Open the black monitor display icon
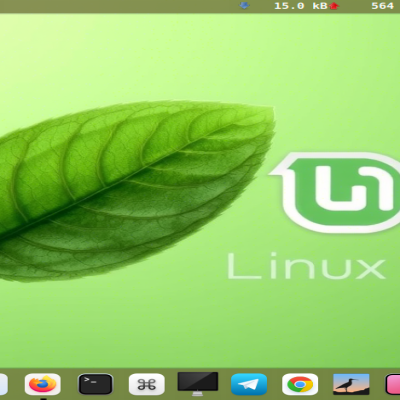 [x=198, y=384]
